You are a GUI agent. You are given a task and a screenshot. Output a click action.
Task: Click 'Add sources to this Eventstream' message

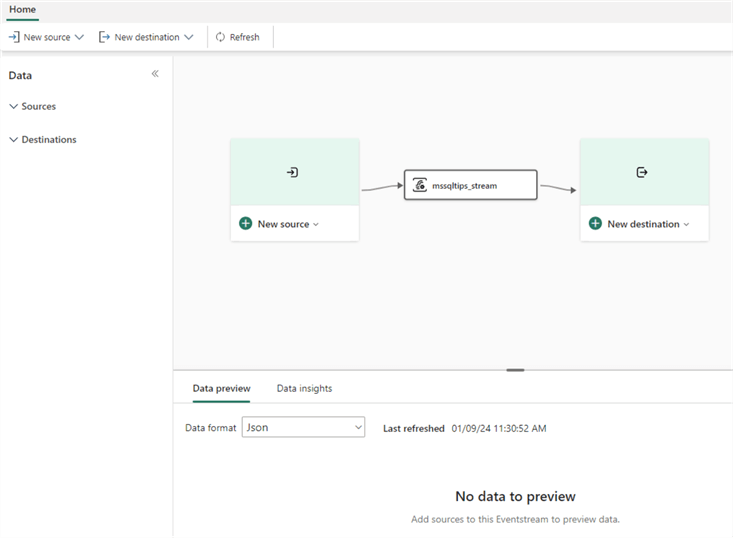tap(515, 519)
